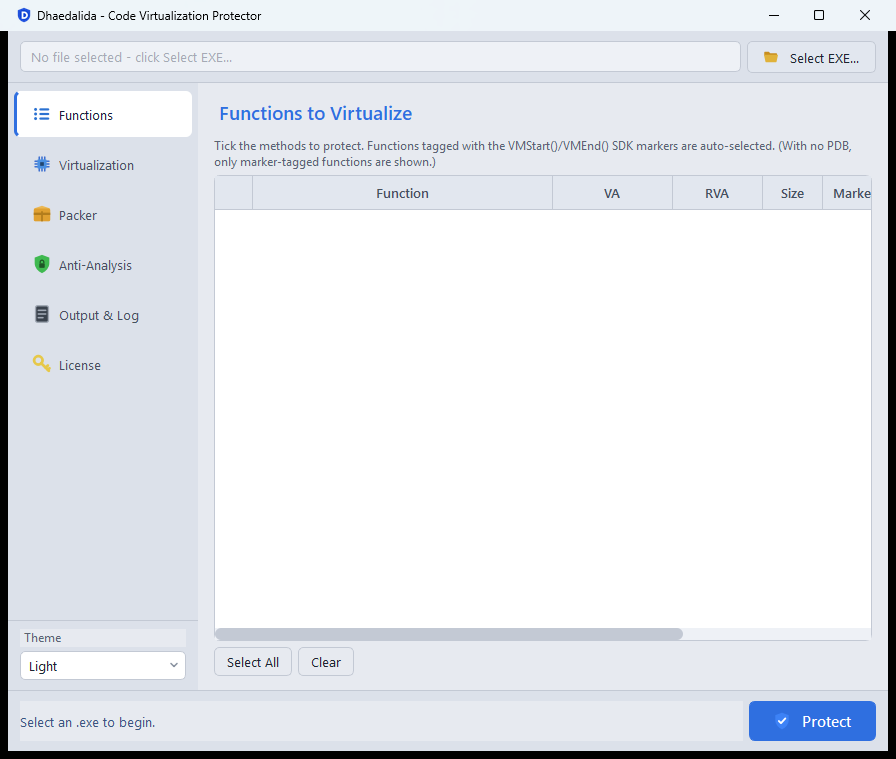
Task: Sort by the VA column header
Action: (x=612, y=193)
